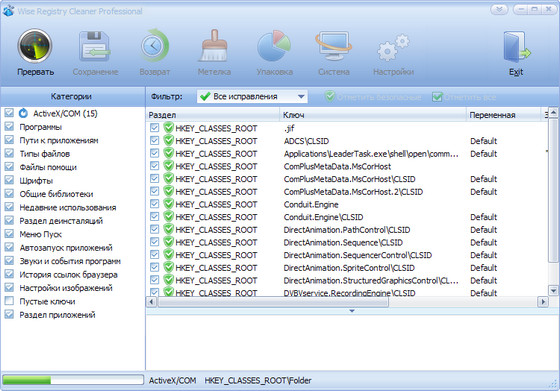Untick the ADCS\CLSID registry entry checkbox
This screenshot has height=391, width=560.
tap(154, 140)
